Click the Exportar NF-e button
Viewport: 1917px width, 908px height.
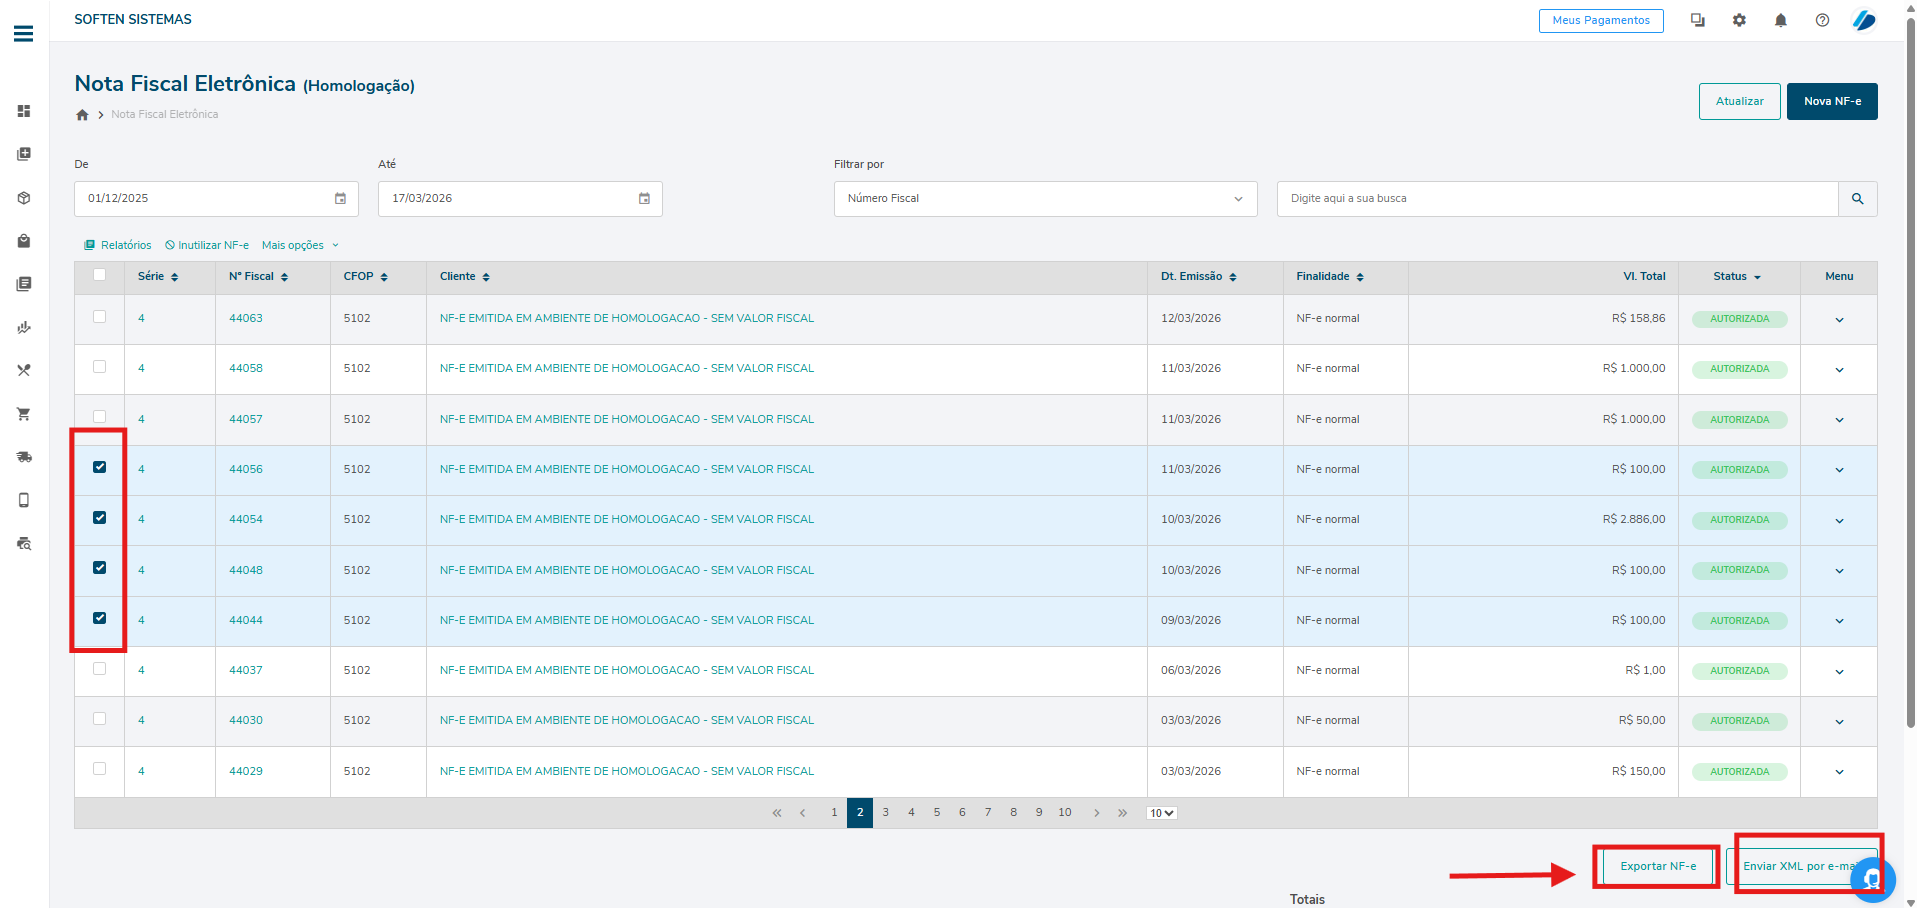pos(1657,866)
